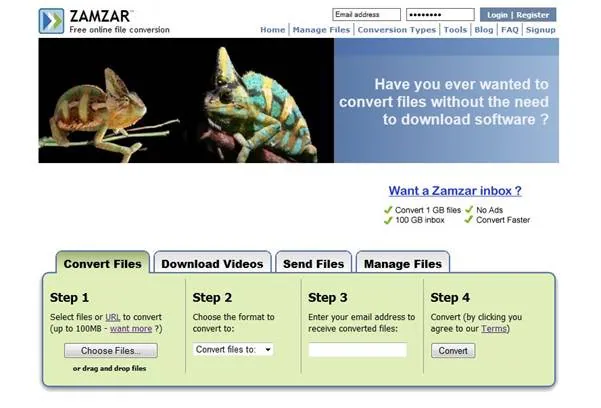Expand the 'Convert files to:' dropdown
601x408 pixels.
(x=233, y=349)
